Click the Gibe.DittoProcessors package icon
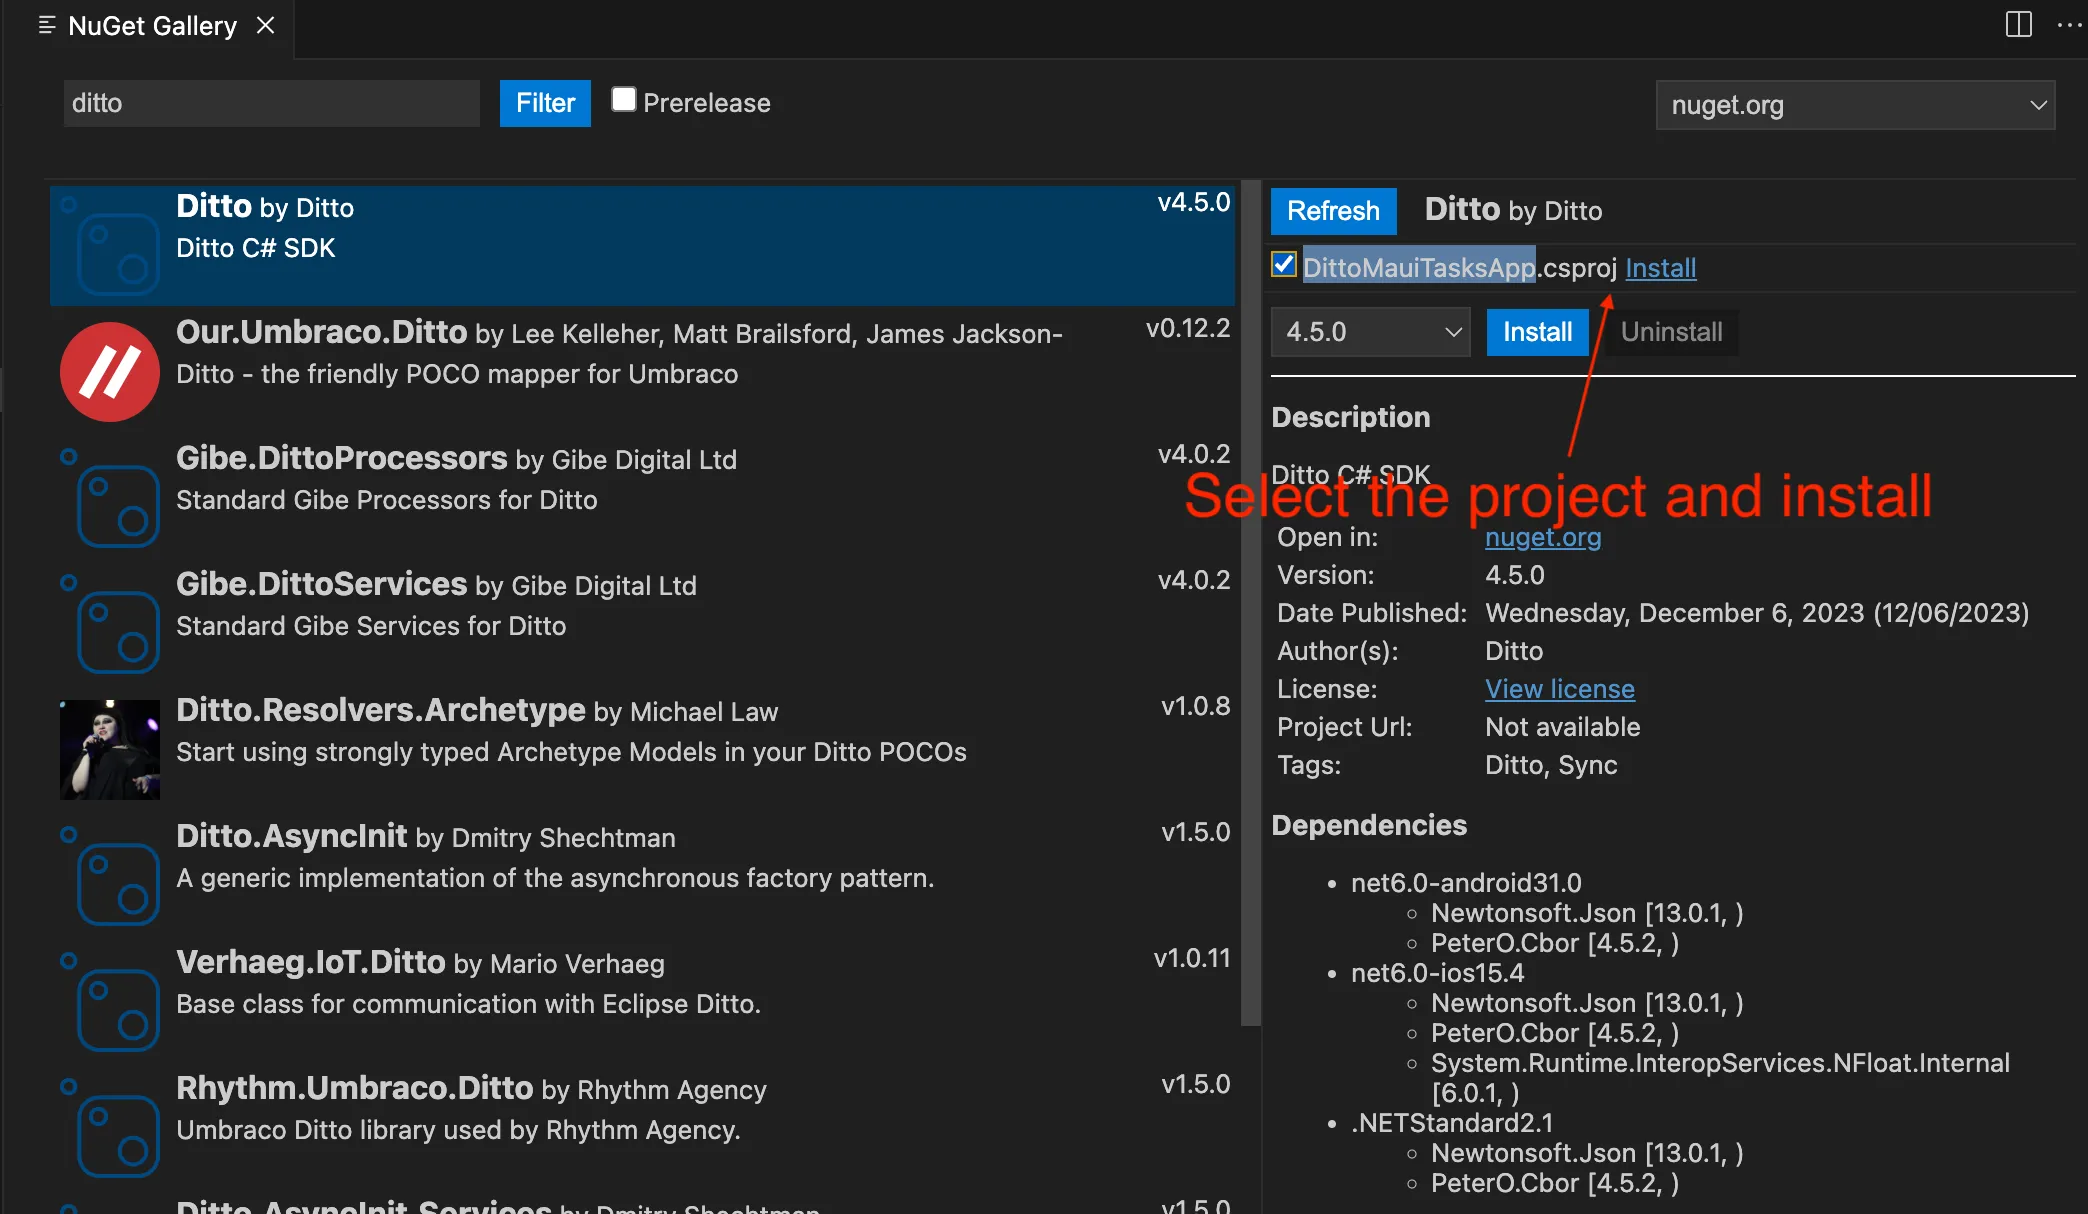Image resolution: width=2088 pixels, height=1214 pixels. click(x=110, y=498)
